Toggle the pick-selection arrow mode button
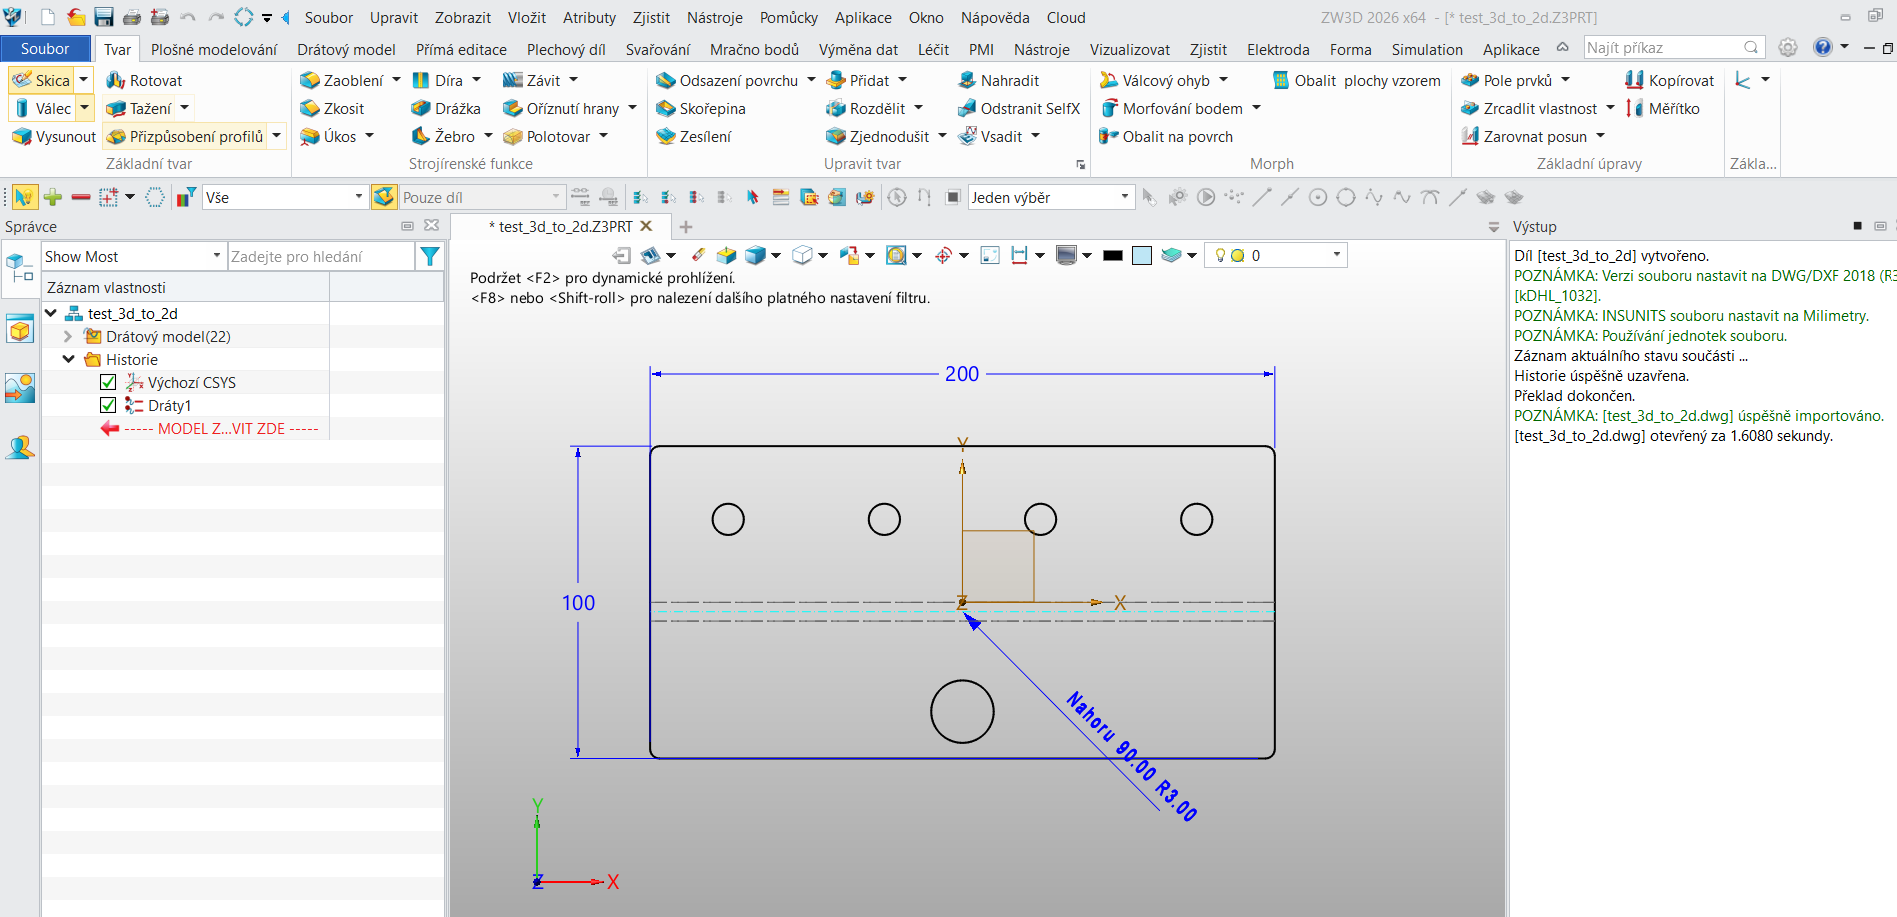 24,197
